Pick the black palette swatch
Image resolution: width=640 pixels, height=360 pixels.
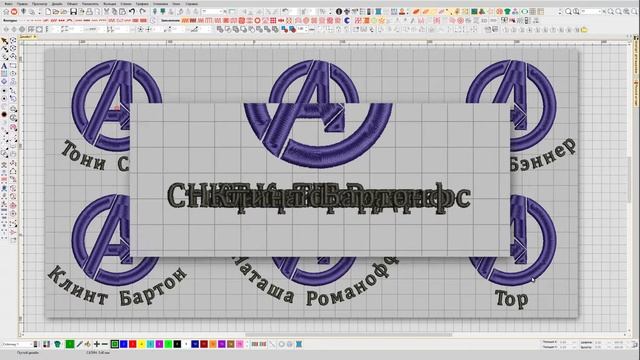177,344
